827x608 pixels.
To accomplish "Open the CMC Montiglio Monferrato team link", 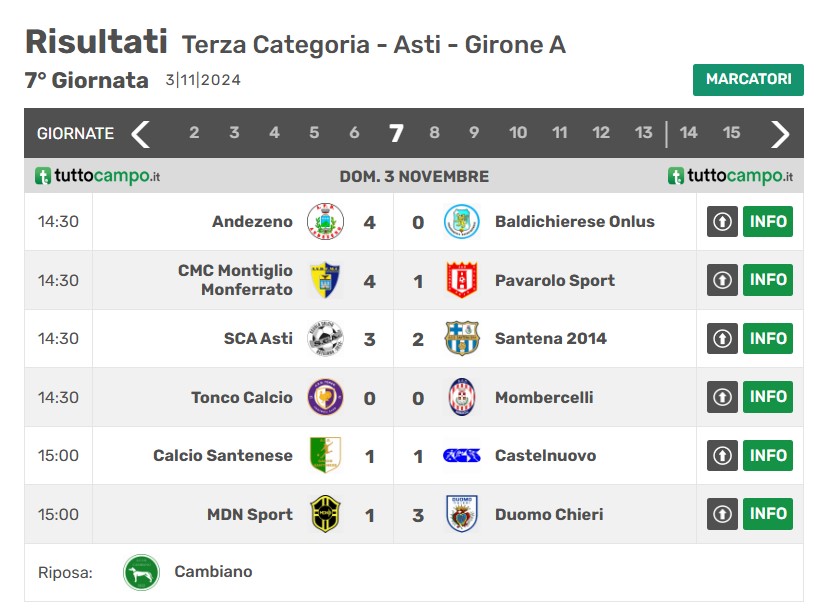I will pyautogui.click(x=235, y=280).
